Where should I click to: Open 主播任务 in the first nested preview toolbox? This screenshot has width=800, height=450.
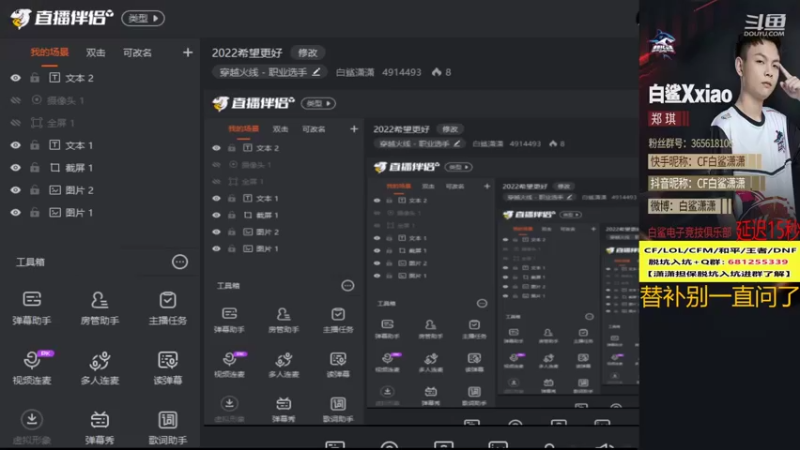[x=338, y=320]
